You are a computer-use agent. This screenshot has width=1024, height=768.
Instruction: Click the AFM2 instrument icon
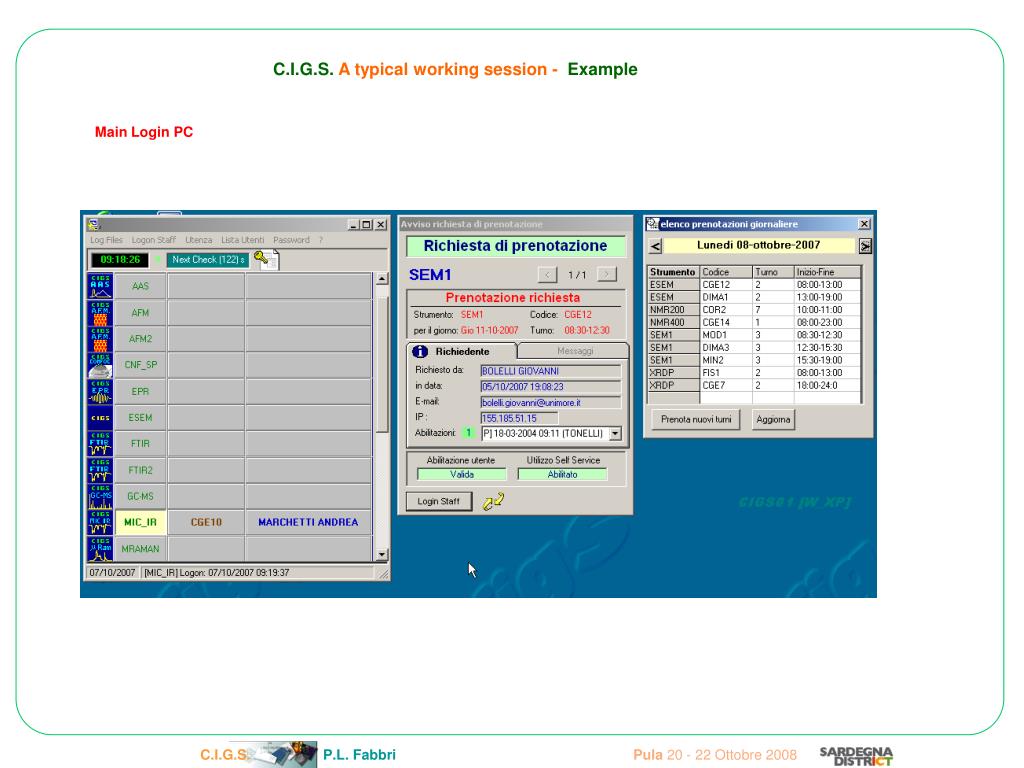click(x=100, y=339)
